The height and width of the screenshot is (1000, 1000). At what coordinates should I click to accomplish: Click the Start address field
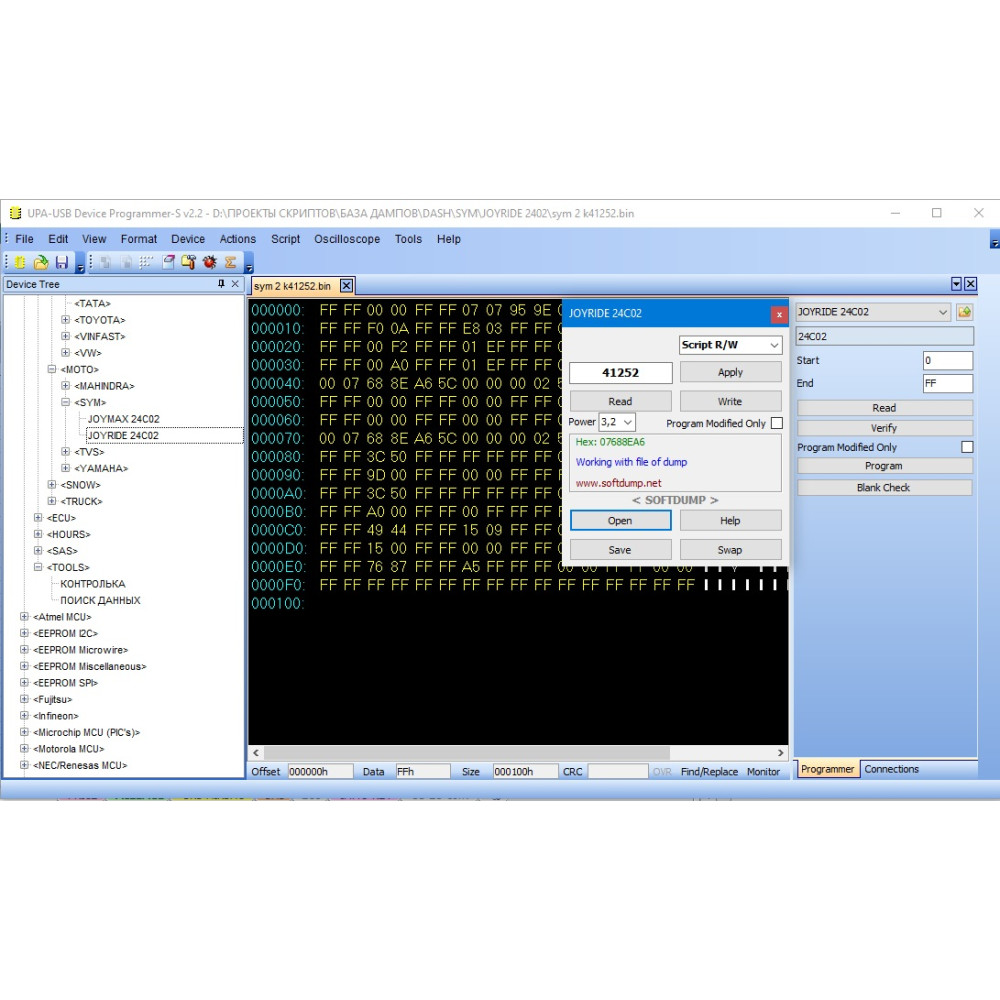(x=948, y=360)
